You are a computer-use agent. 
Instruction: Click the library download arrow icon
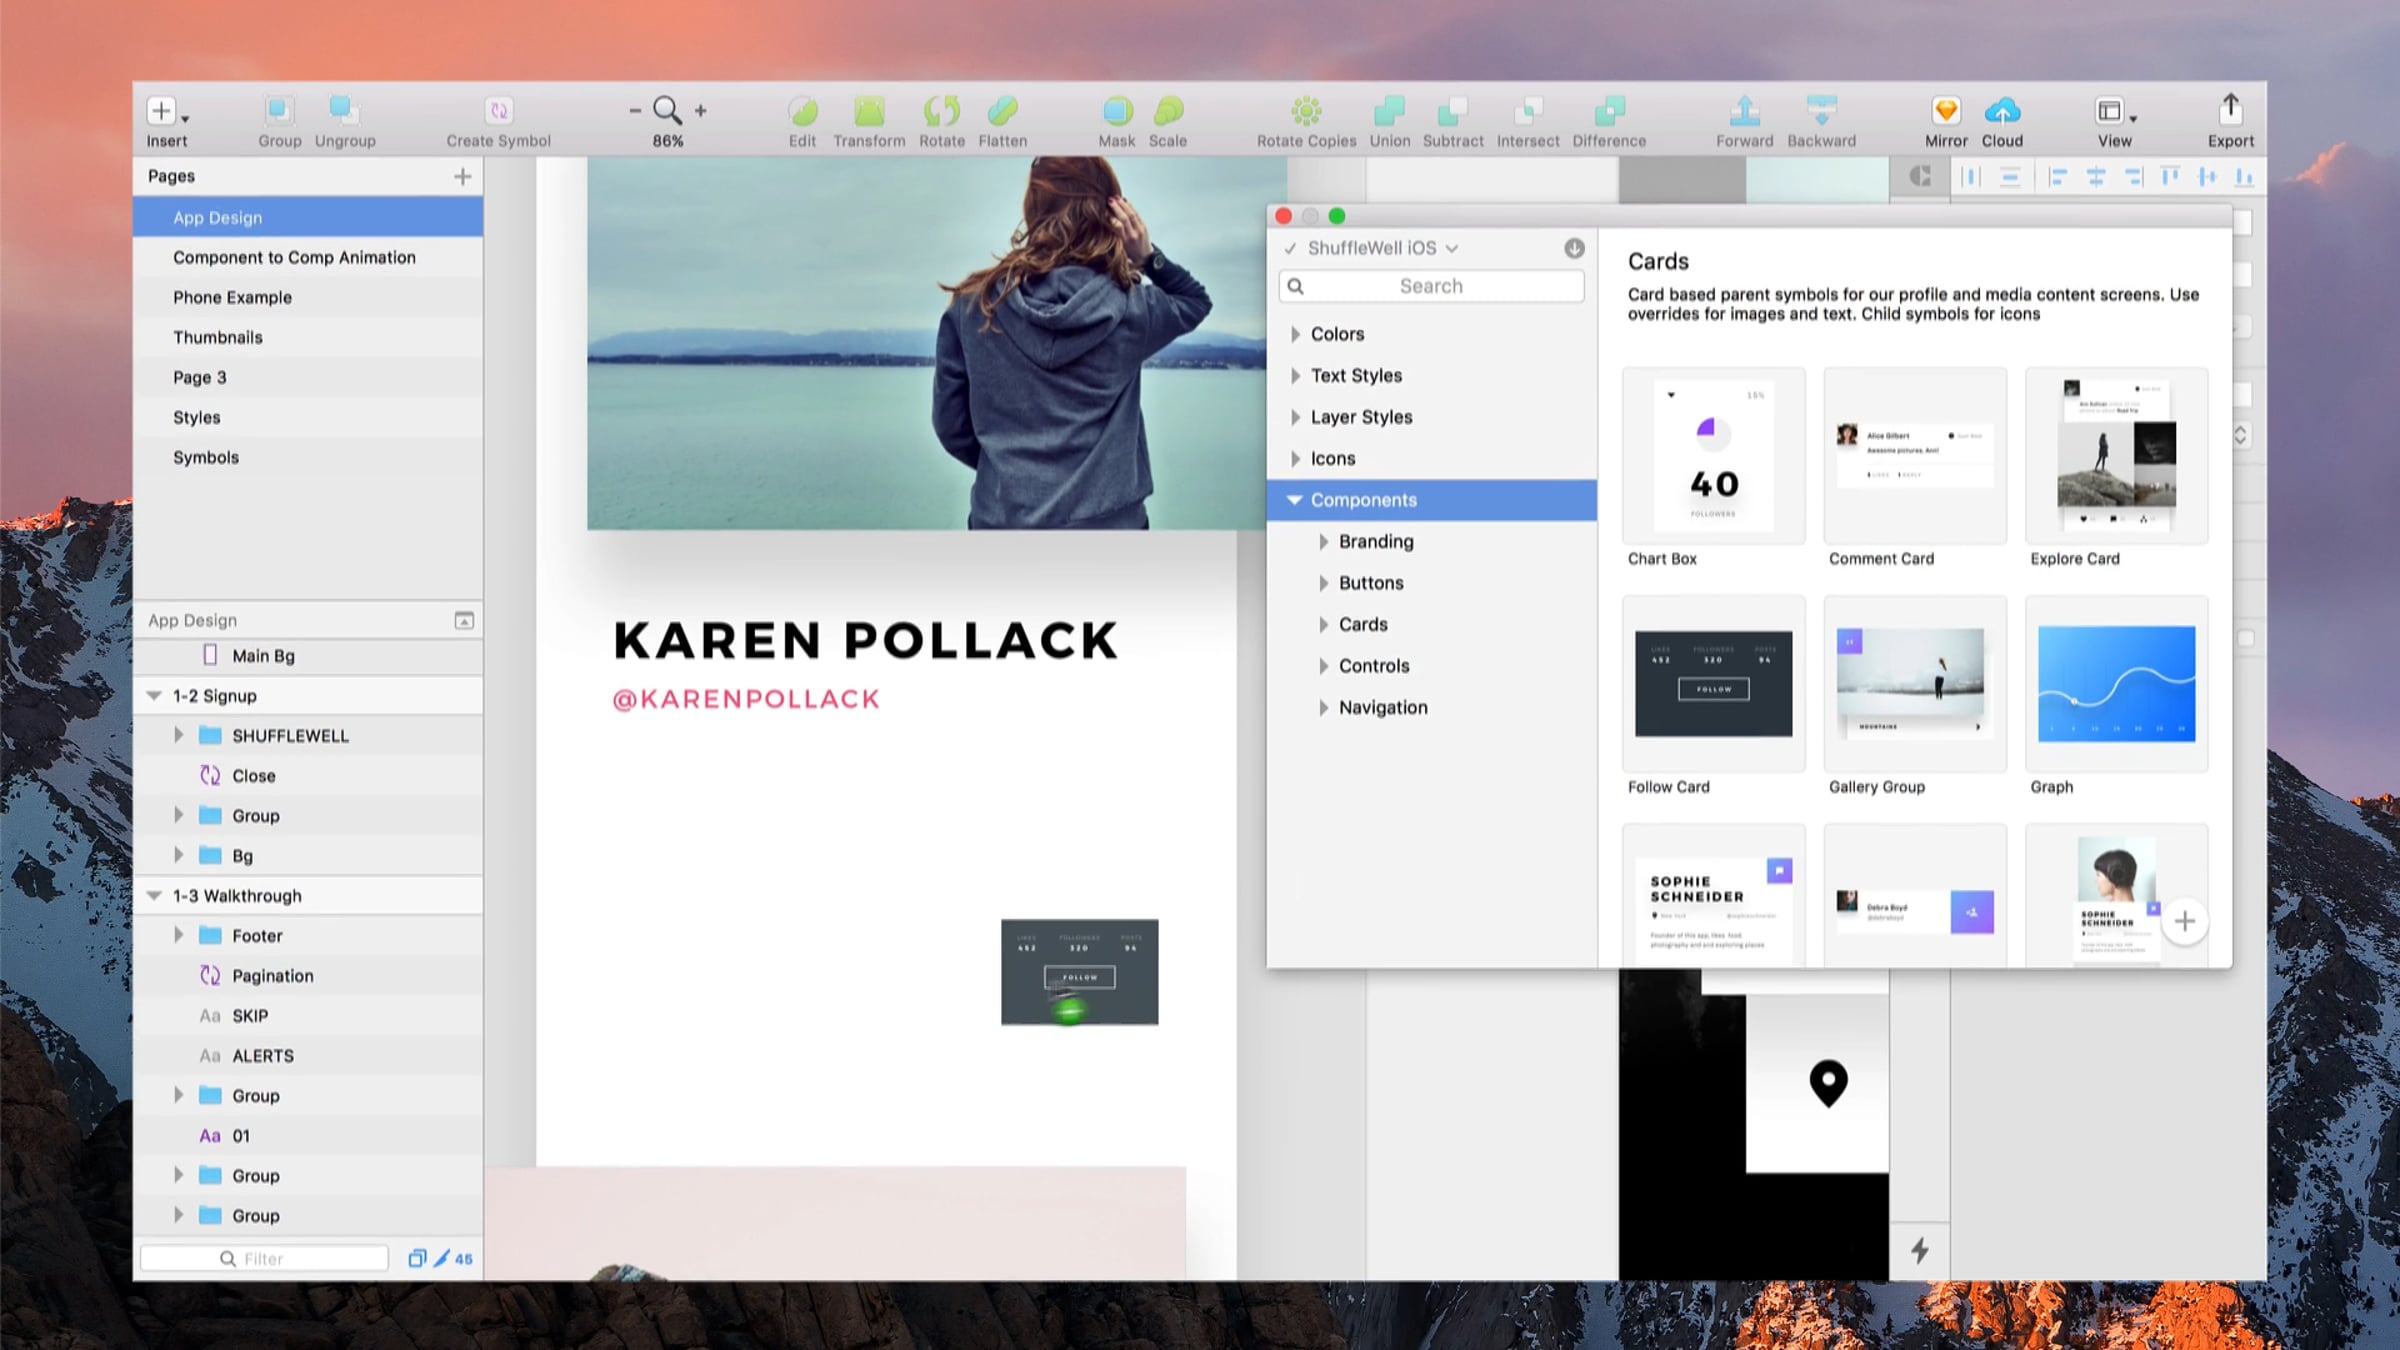(x=1574, y=248)
